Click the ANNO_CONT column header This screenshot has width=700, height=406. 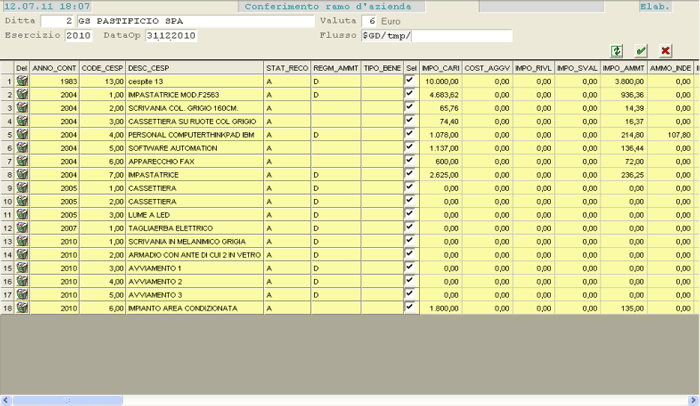click(54, 66)
